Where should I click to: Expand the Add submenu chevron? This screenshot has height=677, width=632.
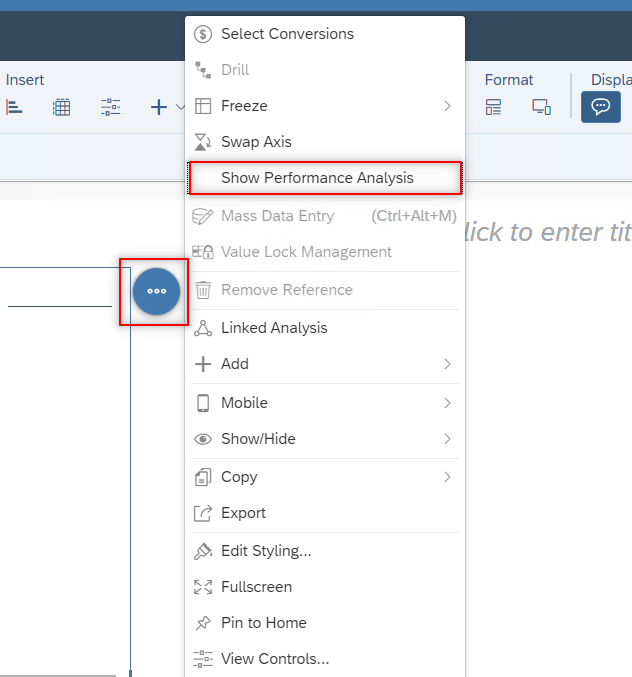point(447,364)
